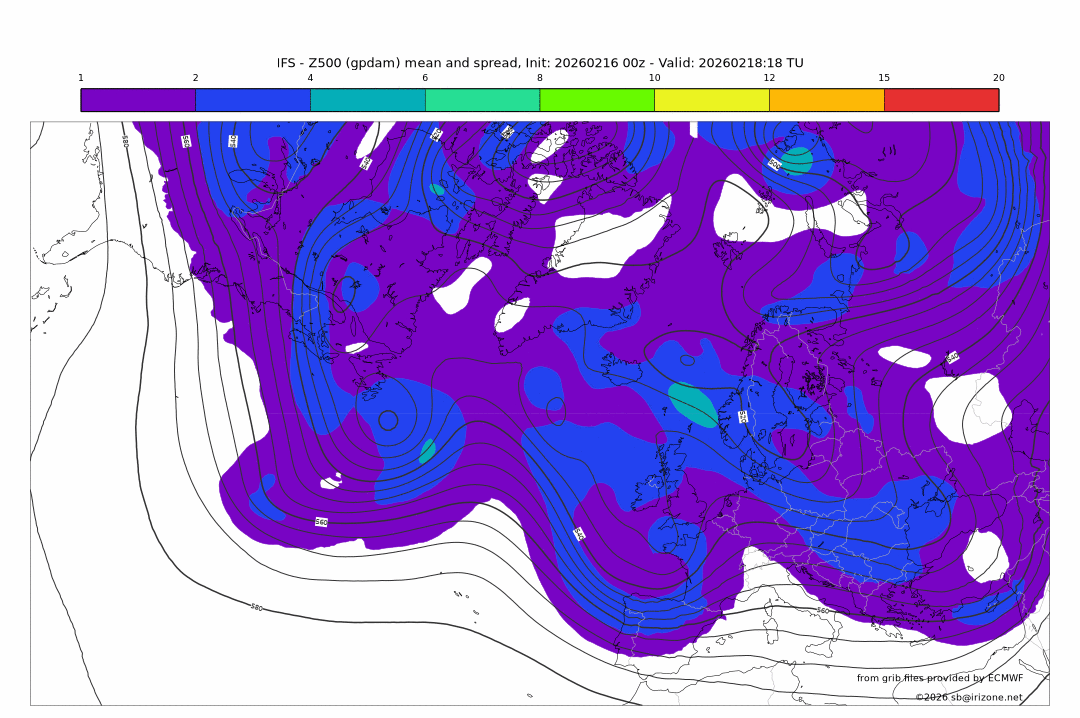Click the small teal patch south of Greenland

[x=427, y=450]
